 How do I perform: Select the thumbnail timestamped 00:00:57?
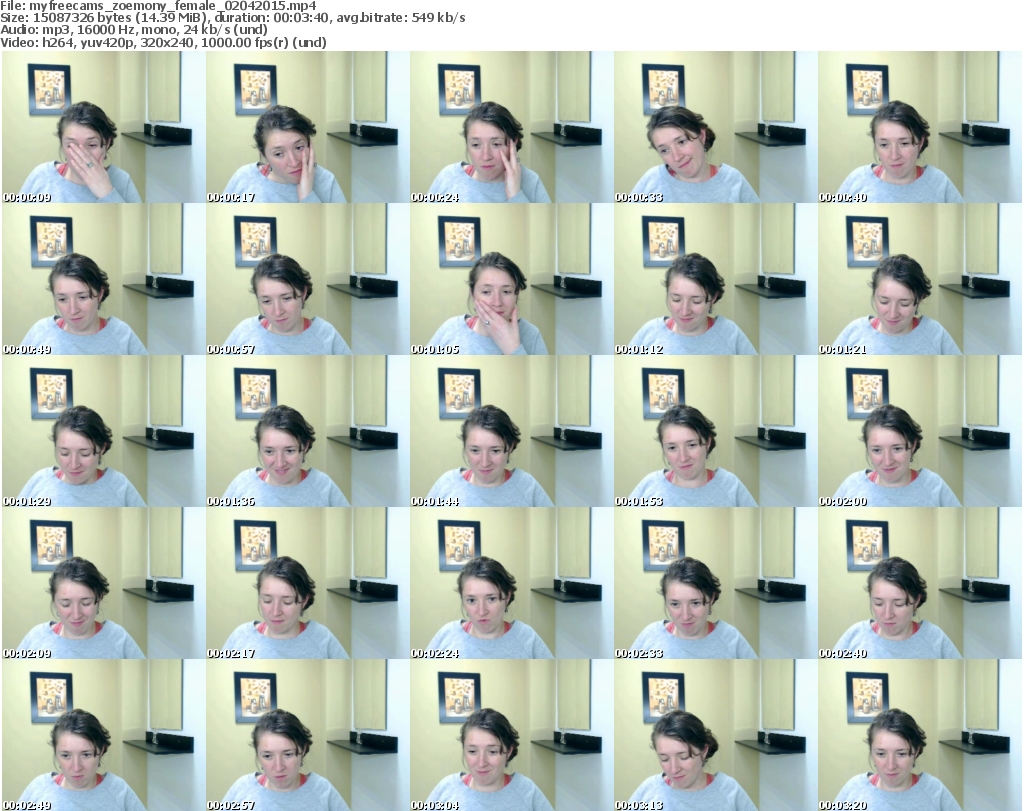308,279
